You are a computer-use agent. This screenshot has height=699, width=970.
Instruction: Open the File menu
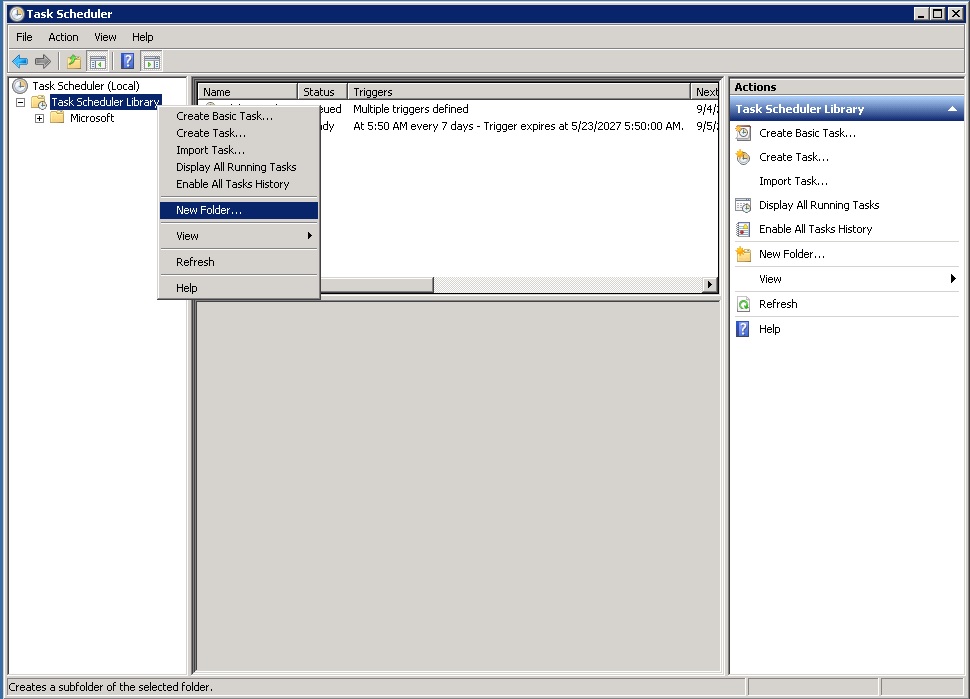[x=24, y=37]
